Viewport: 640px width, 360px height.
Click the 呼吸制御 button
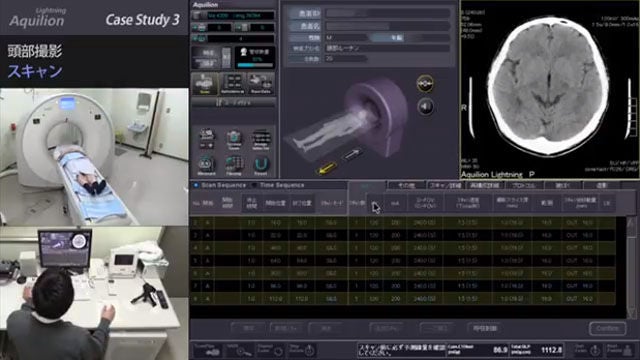484,328
